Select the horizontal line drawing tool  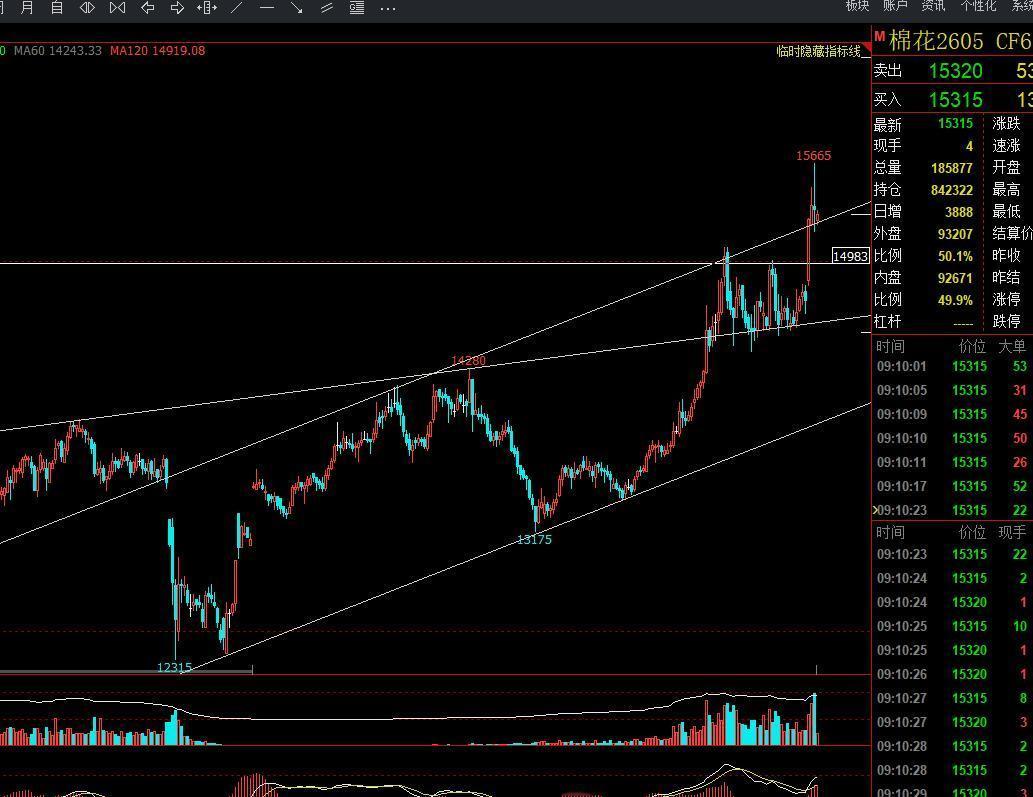tap(267, 8)
